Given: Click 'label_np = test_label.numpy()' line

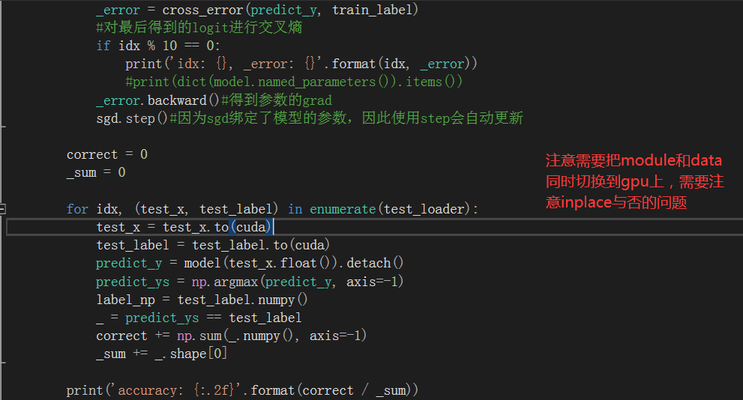Looking at the screenshot, I should point(201,299).
